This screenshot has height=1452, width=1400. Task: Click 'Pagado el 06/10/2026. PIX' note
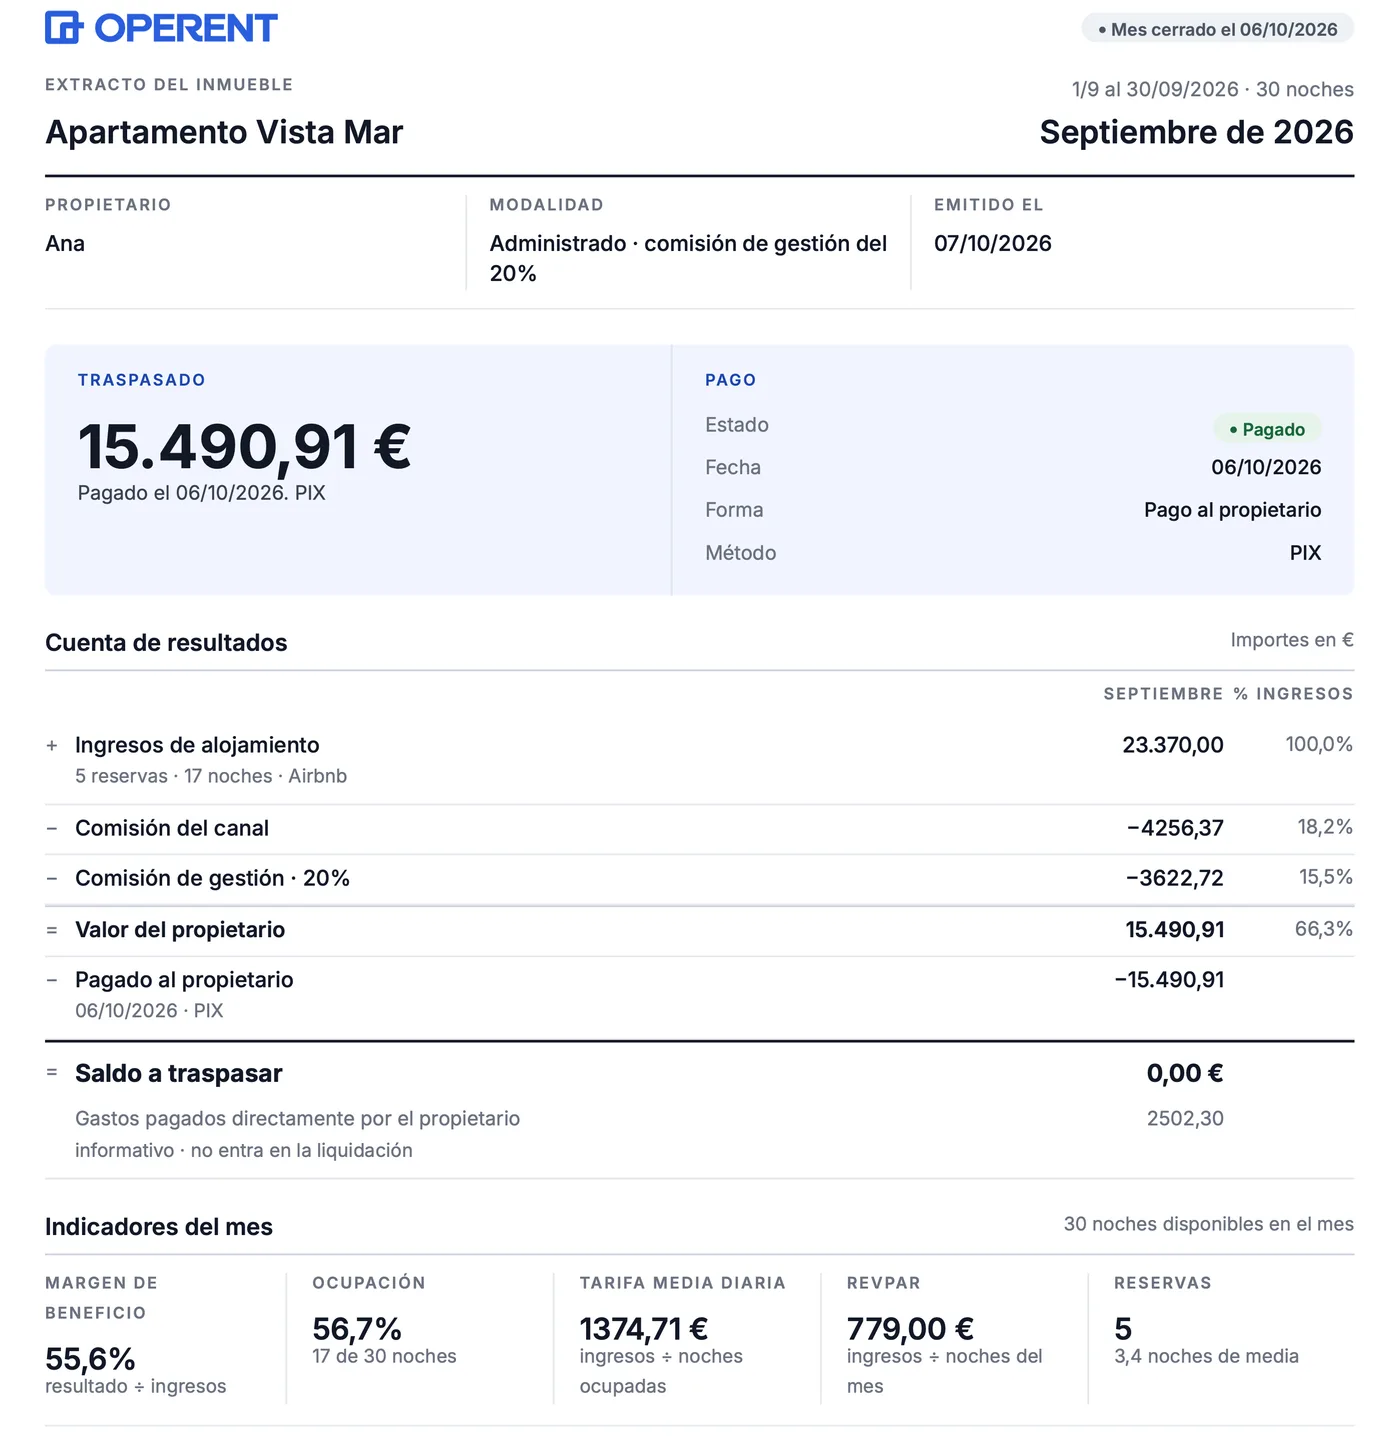pos(201,493)
